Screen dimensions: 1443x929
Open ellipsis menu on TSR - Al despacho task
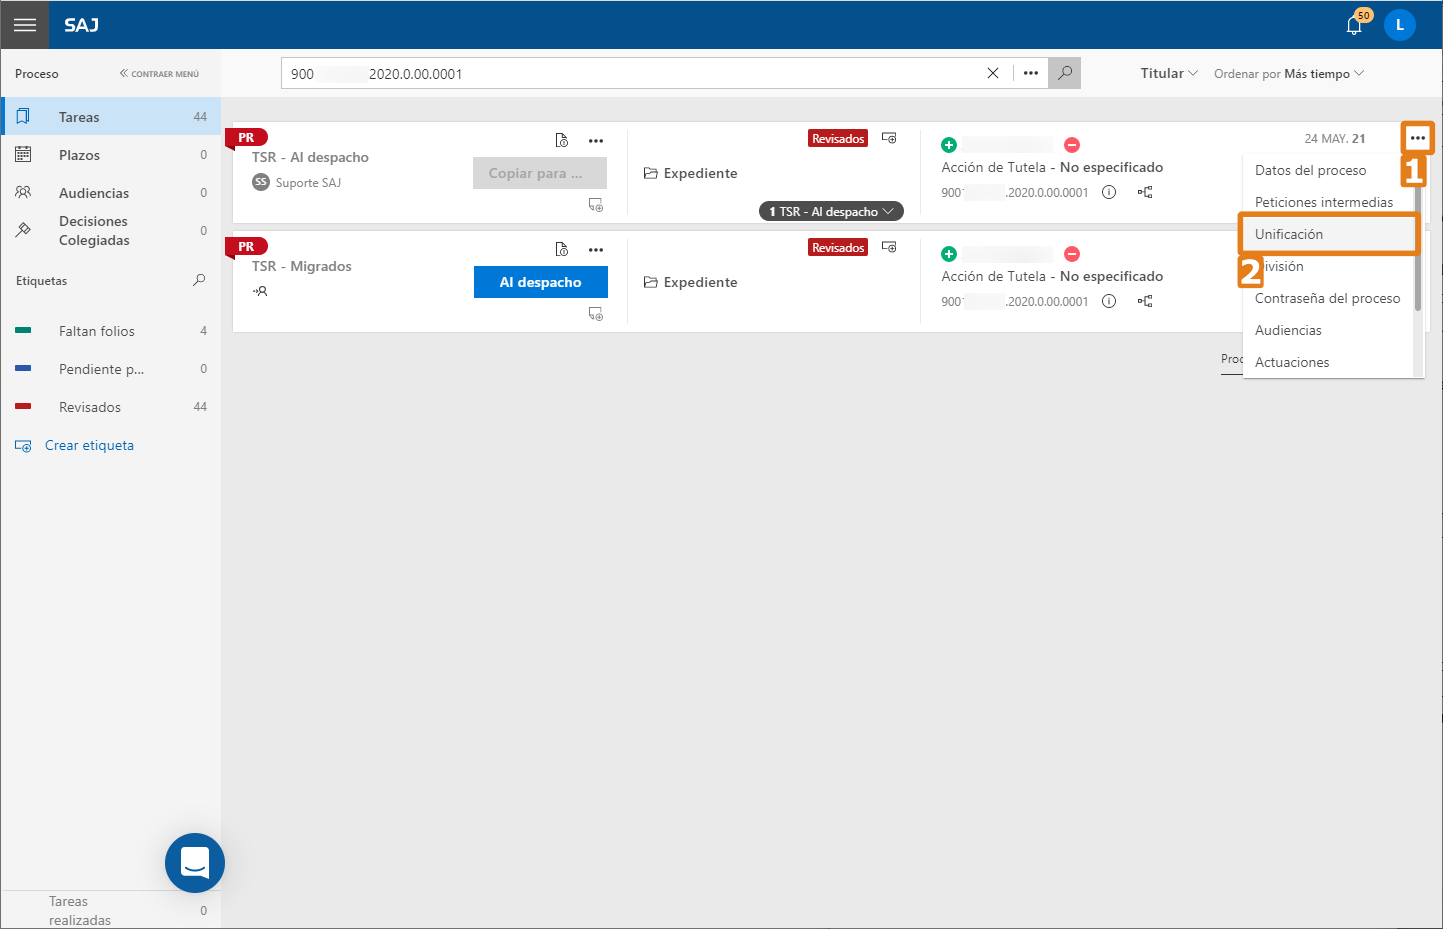coord(596,140)
